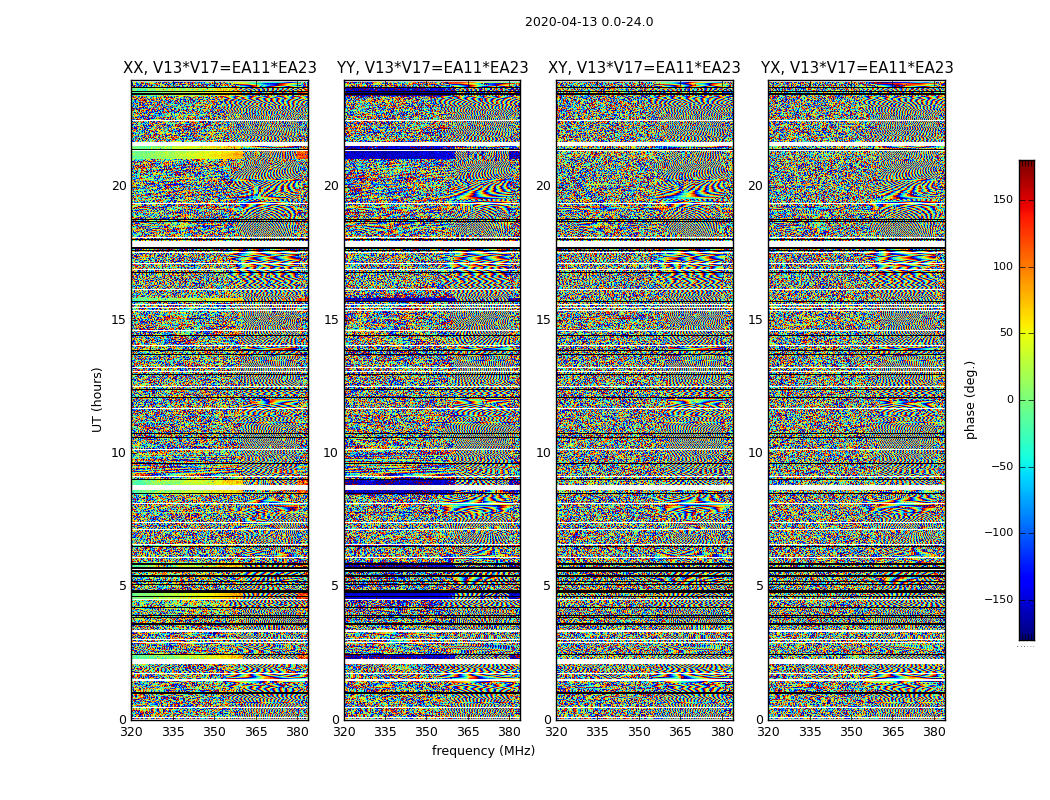1050x800 pixels.
Task: Click the 380 MHz tick under XY plot
Action: [722, 732]
